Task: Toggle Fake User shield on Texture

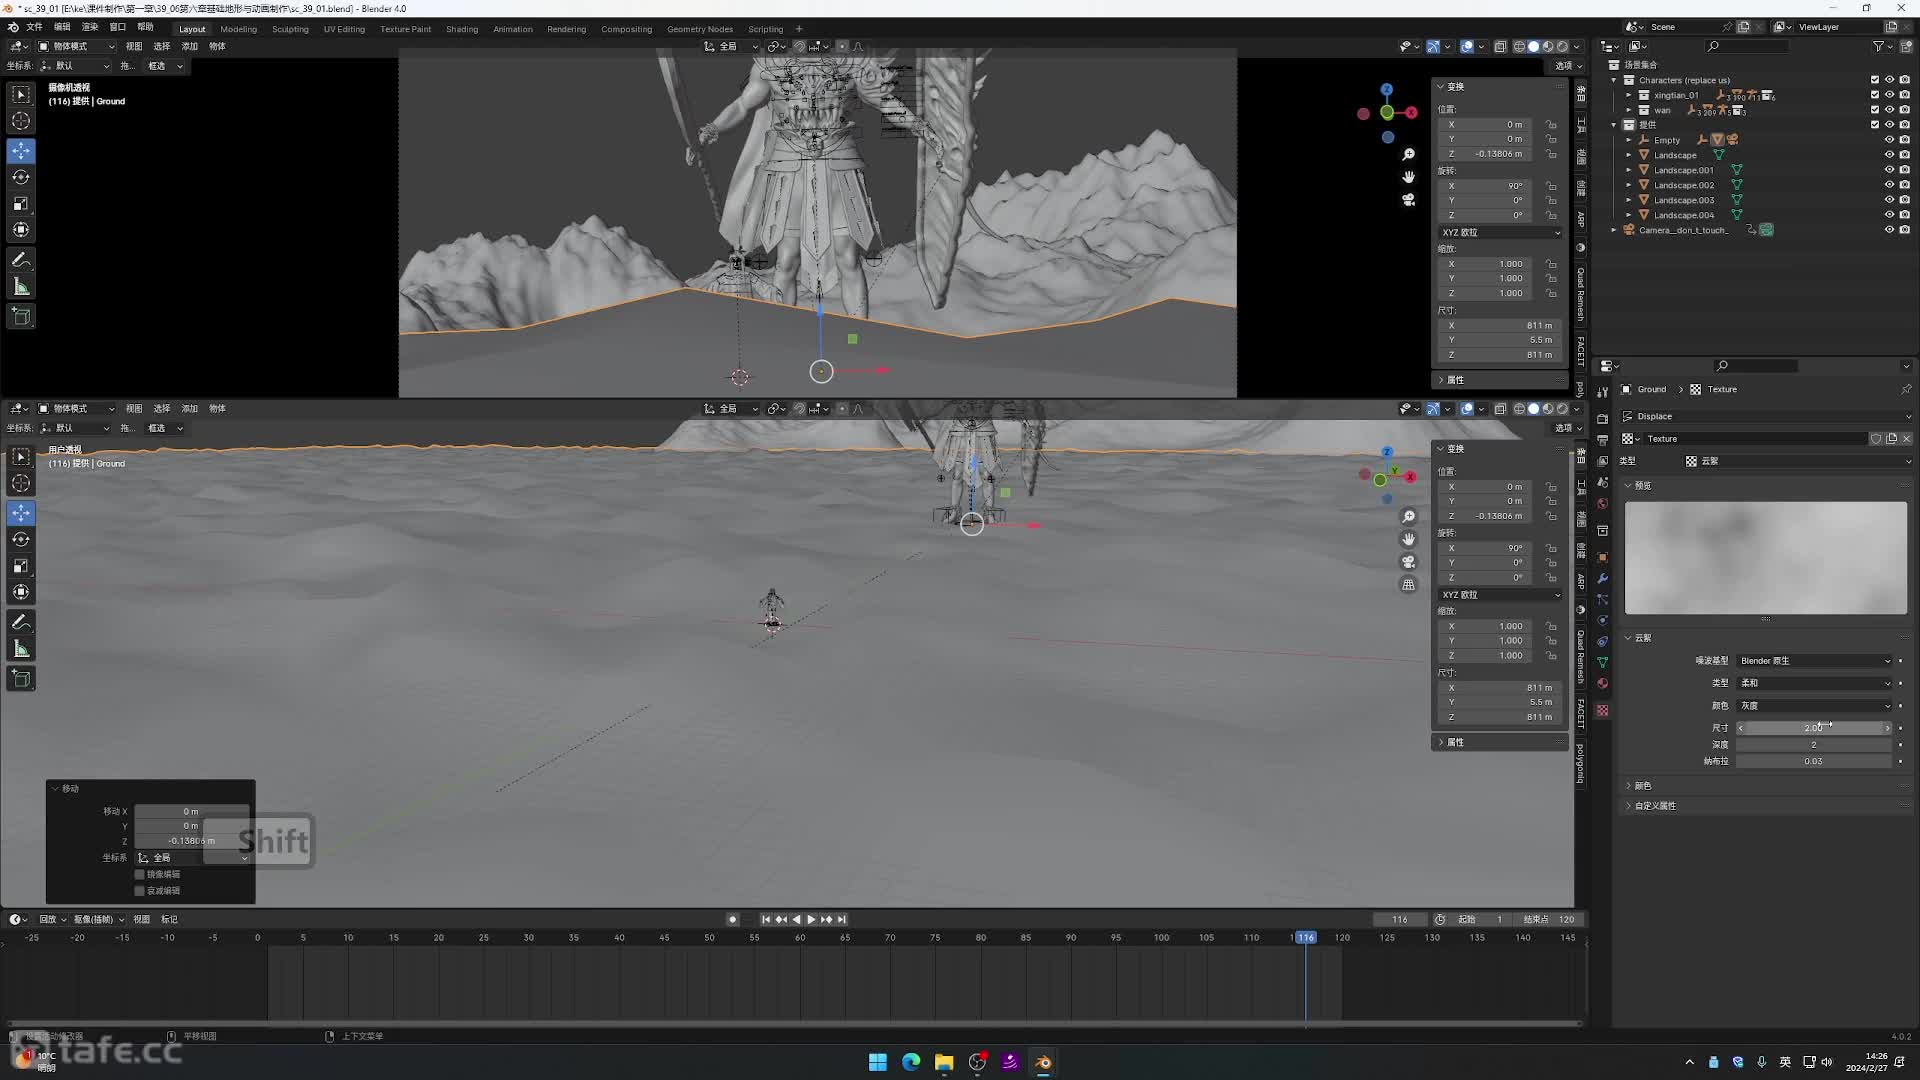Action: click(1876, 439)
